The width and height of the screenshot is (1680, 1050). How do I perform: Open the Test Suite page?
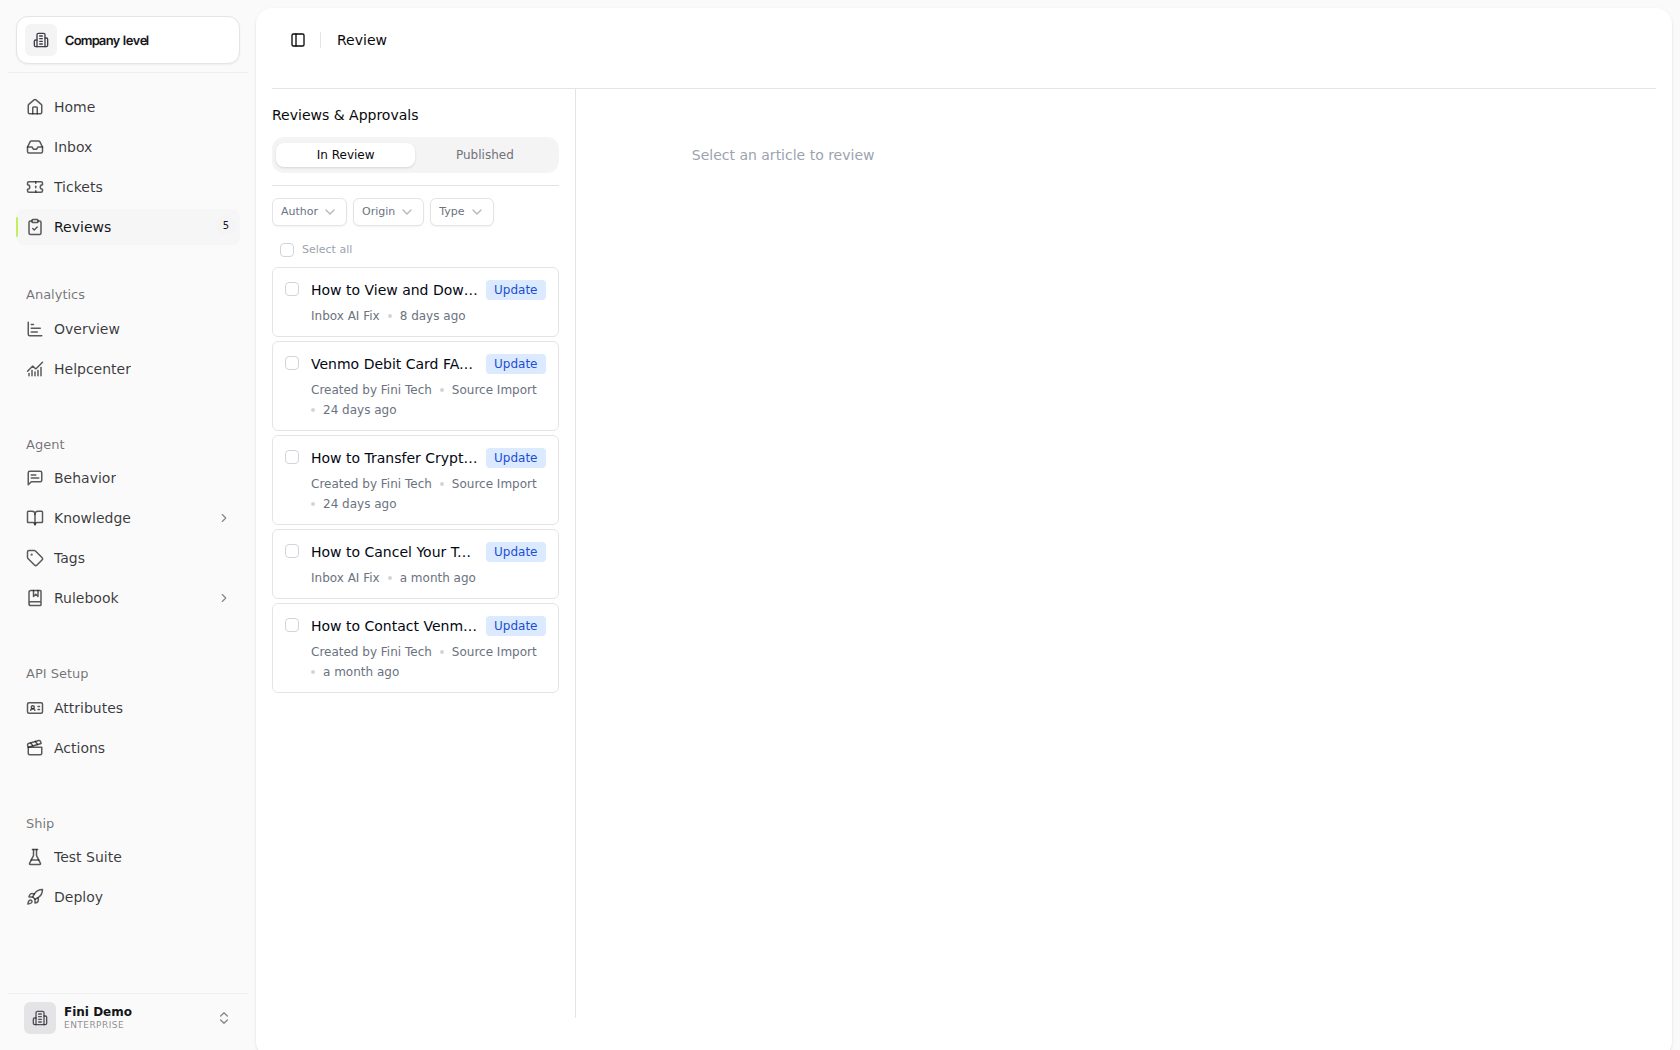[x=128, y=857]
